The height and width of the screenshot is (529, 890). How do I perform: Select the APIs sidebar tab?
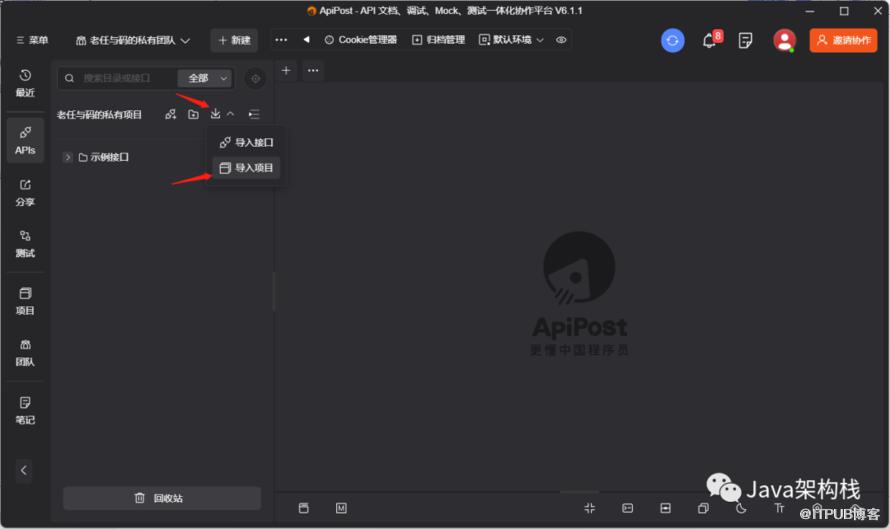pyautogui.click(x=25, y=141)
